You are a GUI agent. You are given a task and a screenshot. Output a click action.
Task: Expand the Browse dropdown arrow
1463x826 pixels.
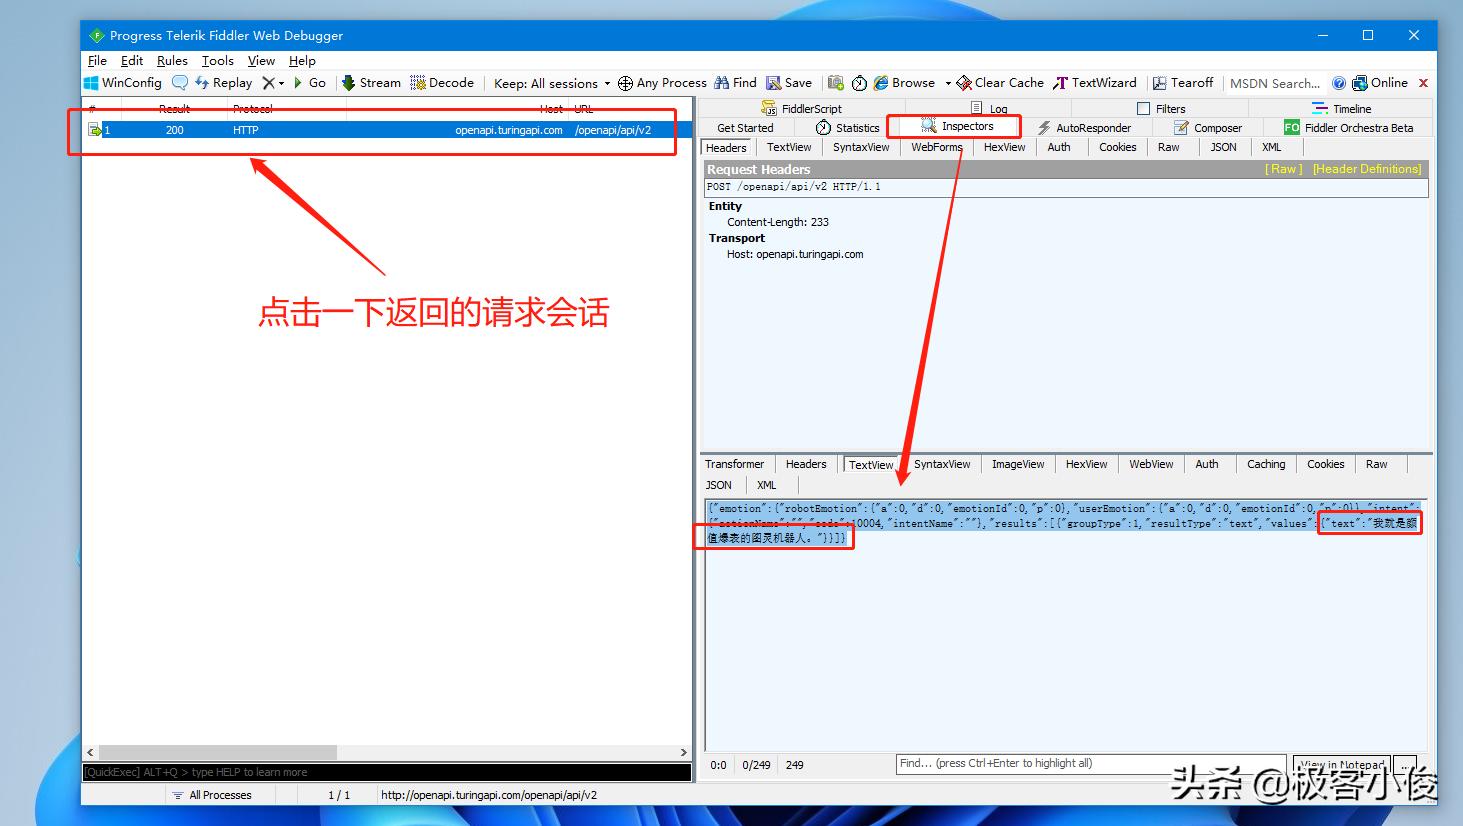click(x=948, y=83)
